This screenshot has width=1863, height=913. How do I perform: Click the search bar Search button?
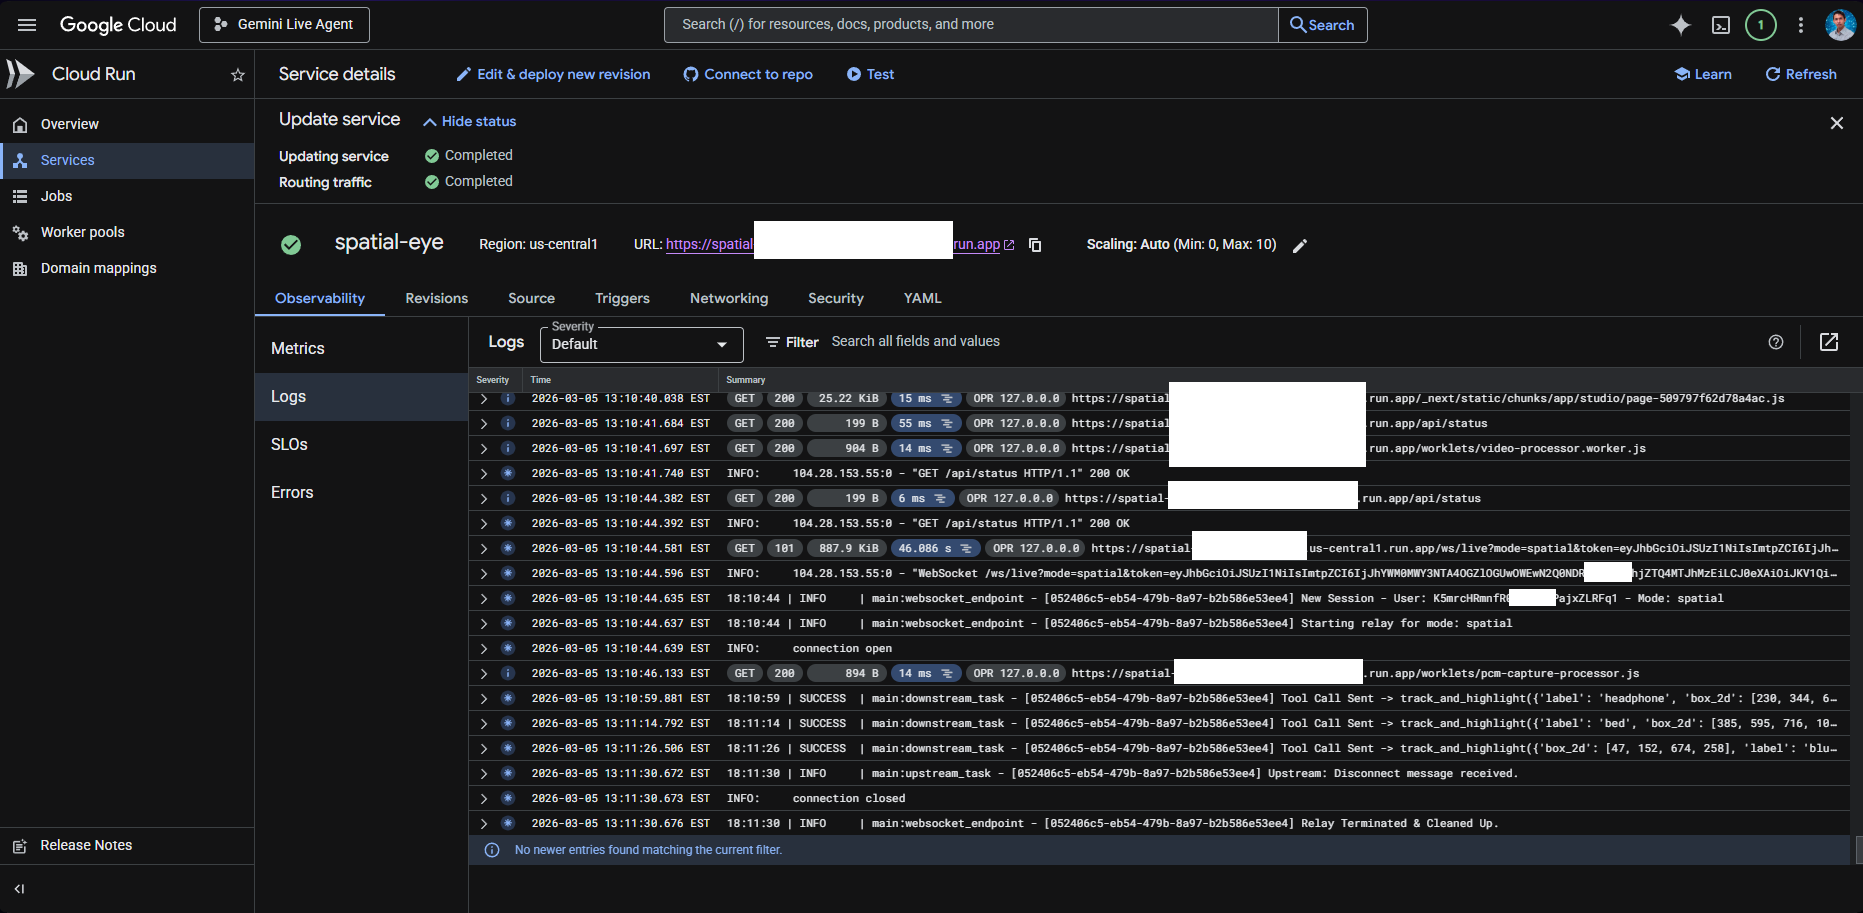(x=1322, y=25)
